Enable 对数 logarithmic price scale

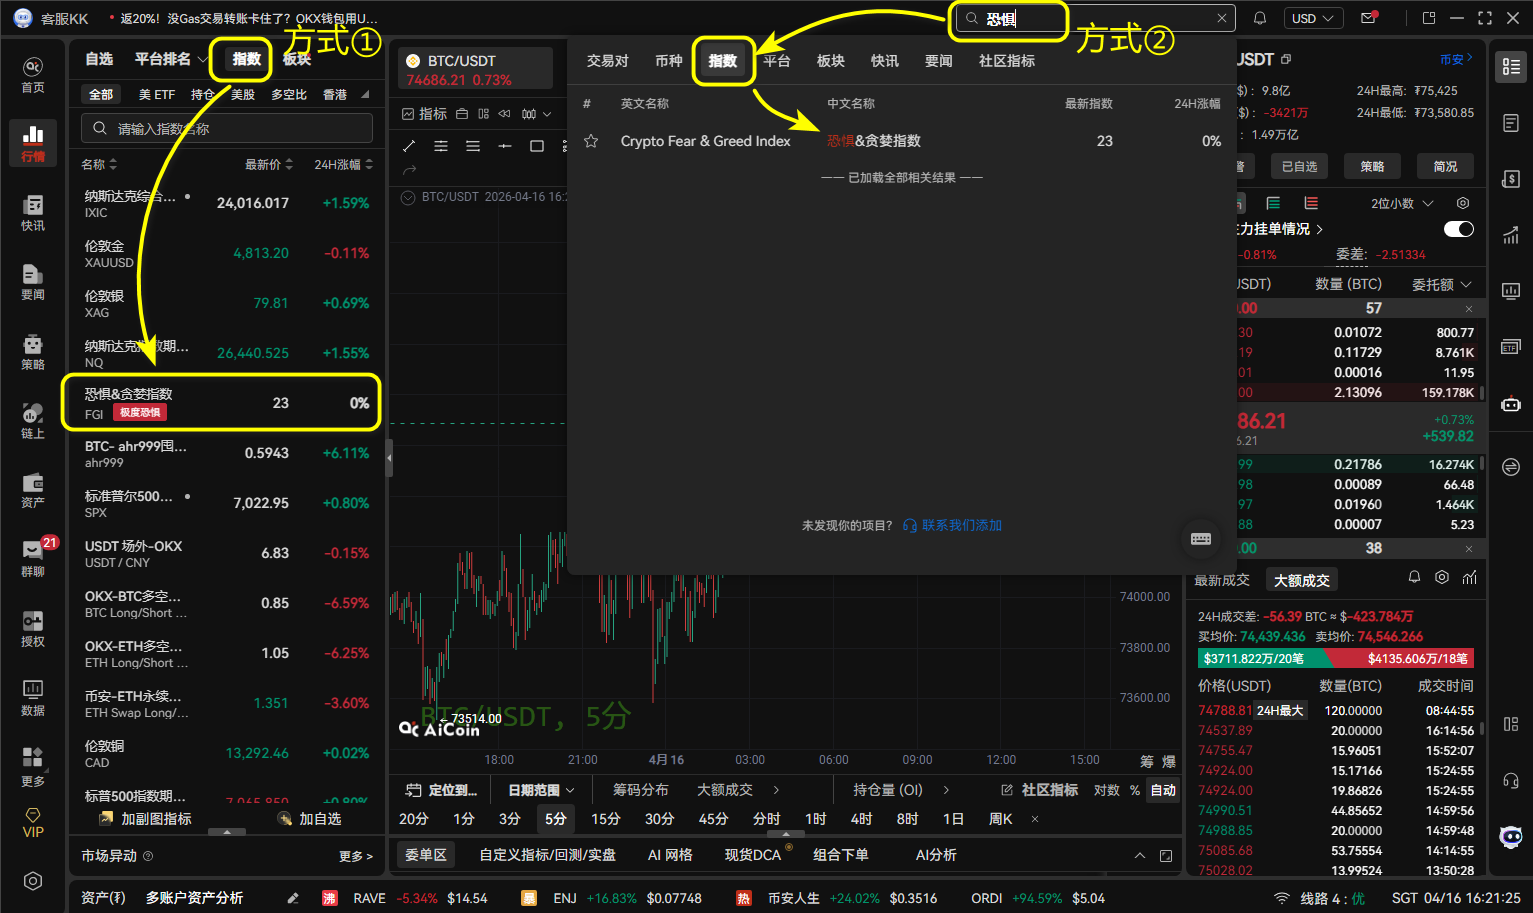point(1107,789)
